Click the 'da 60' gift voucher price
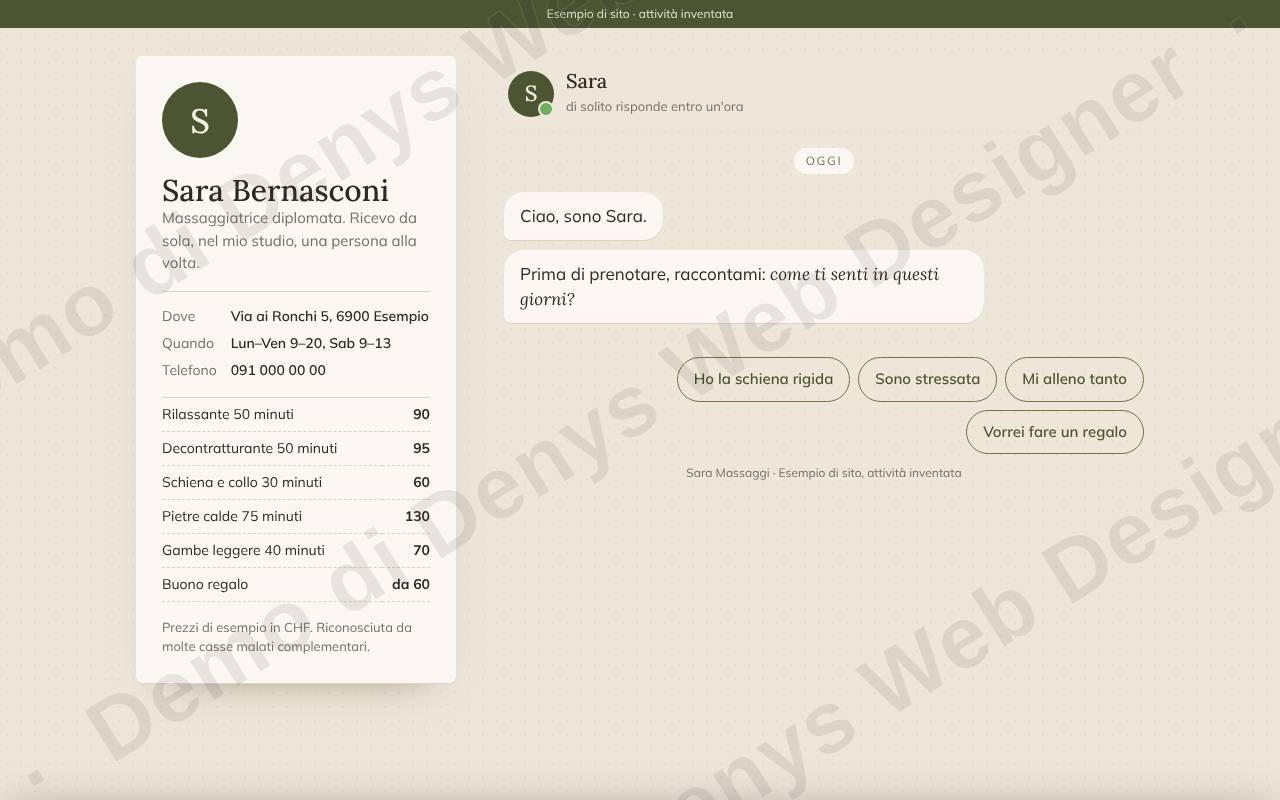Screen dimensions: 1280x800 click(x=411, y=584)
